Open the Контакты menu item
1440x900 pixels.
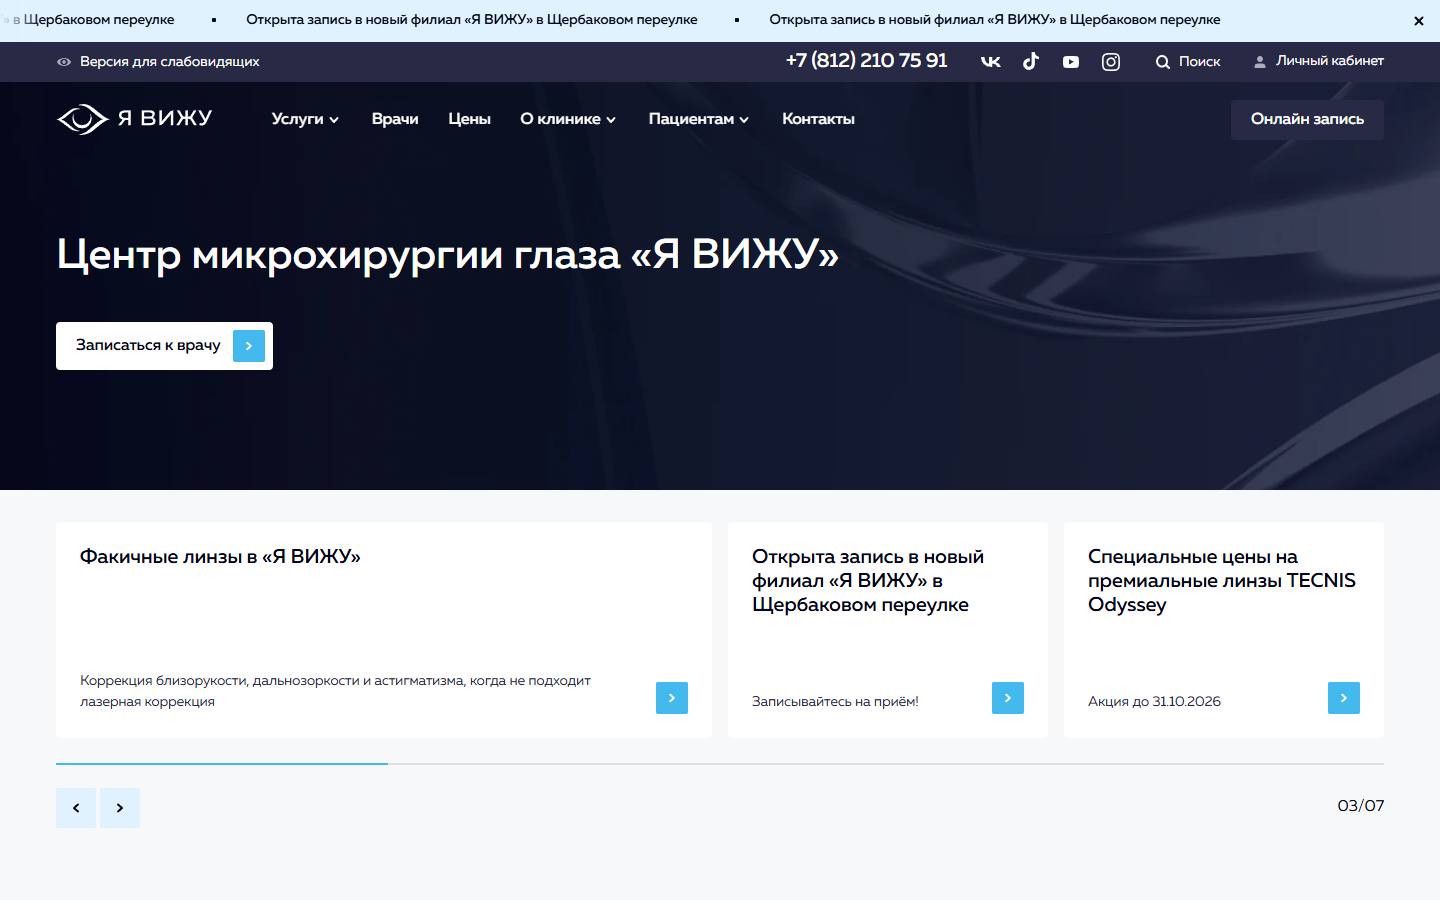[818, 119]
